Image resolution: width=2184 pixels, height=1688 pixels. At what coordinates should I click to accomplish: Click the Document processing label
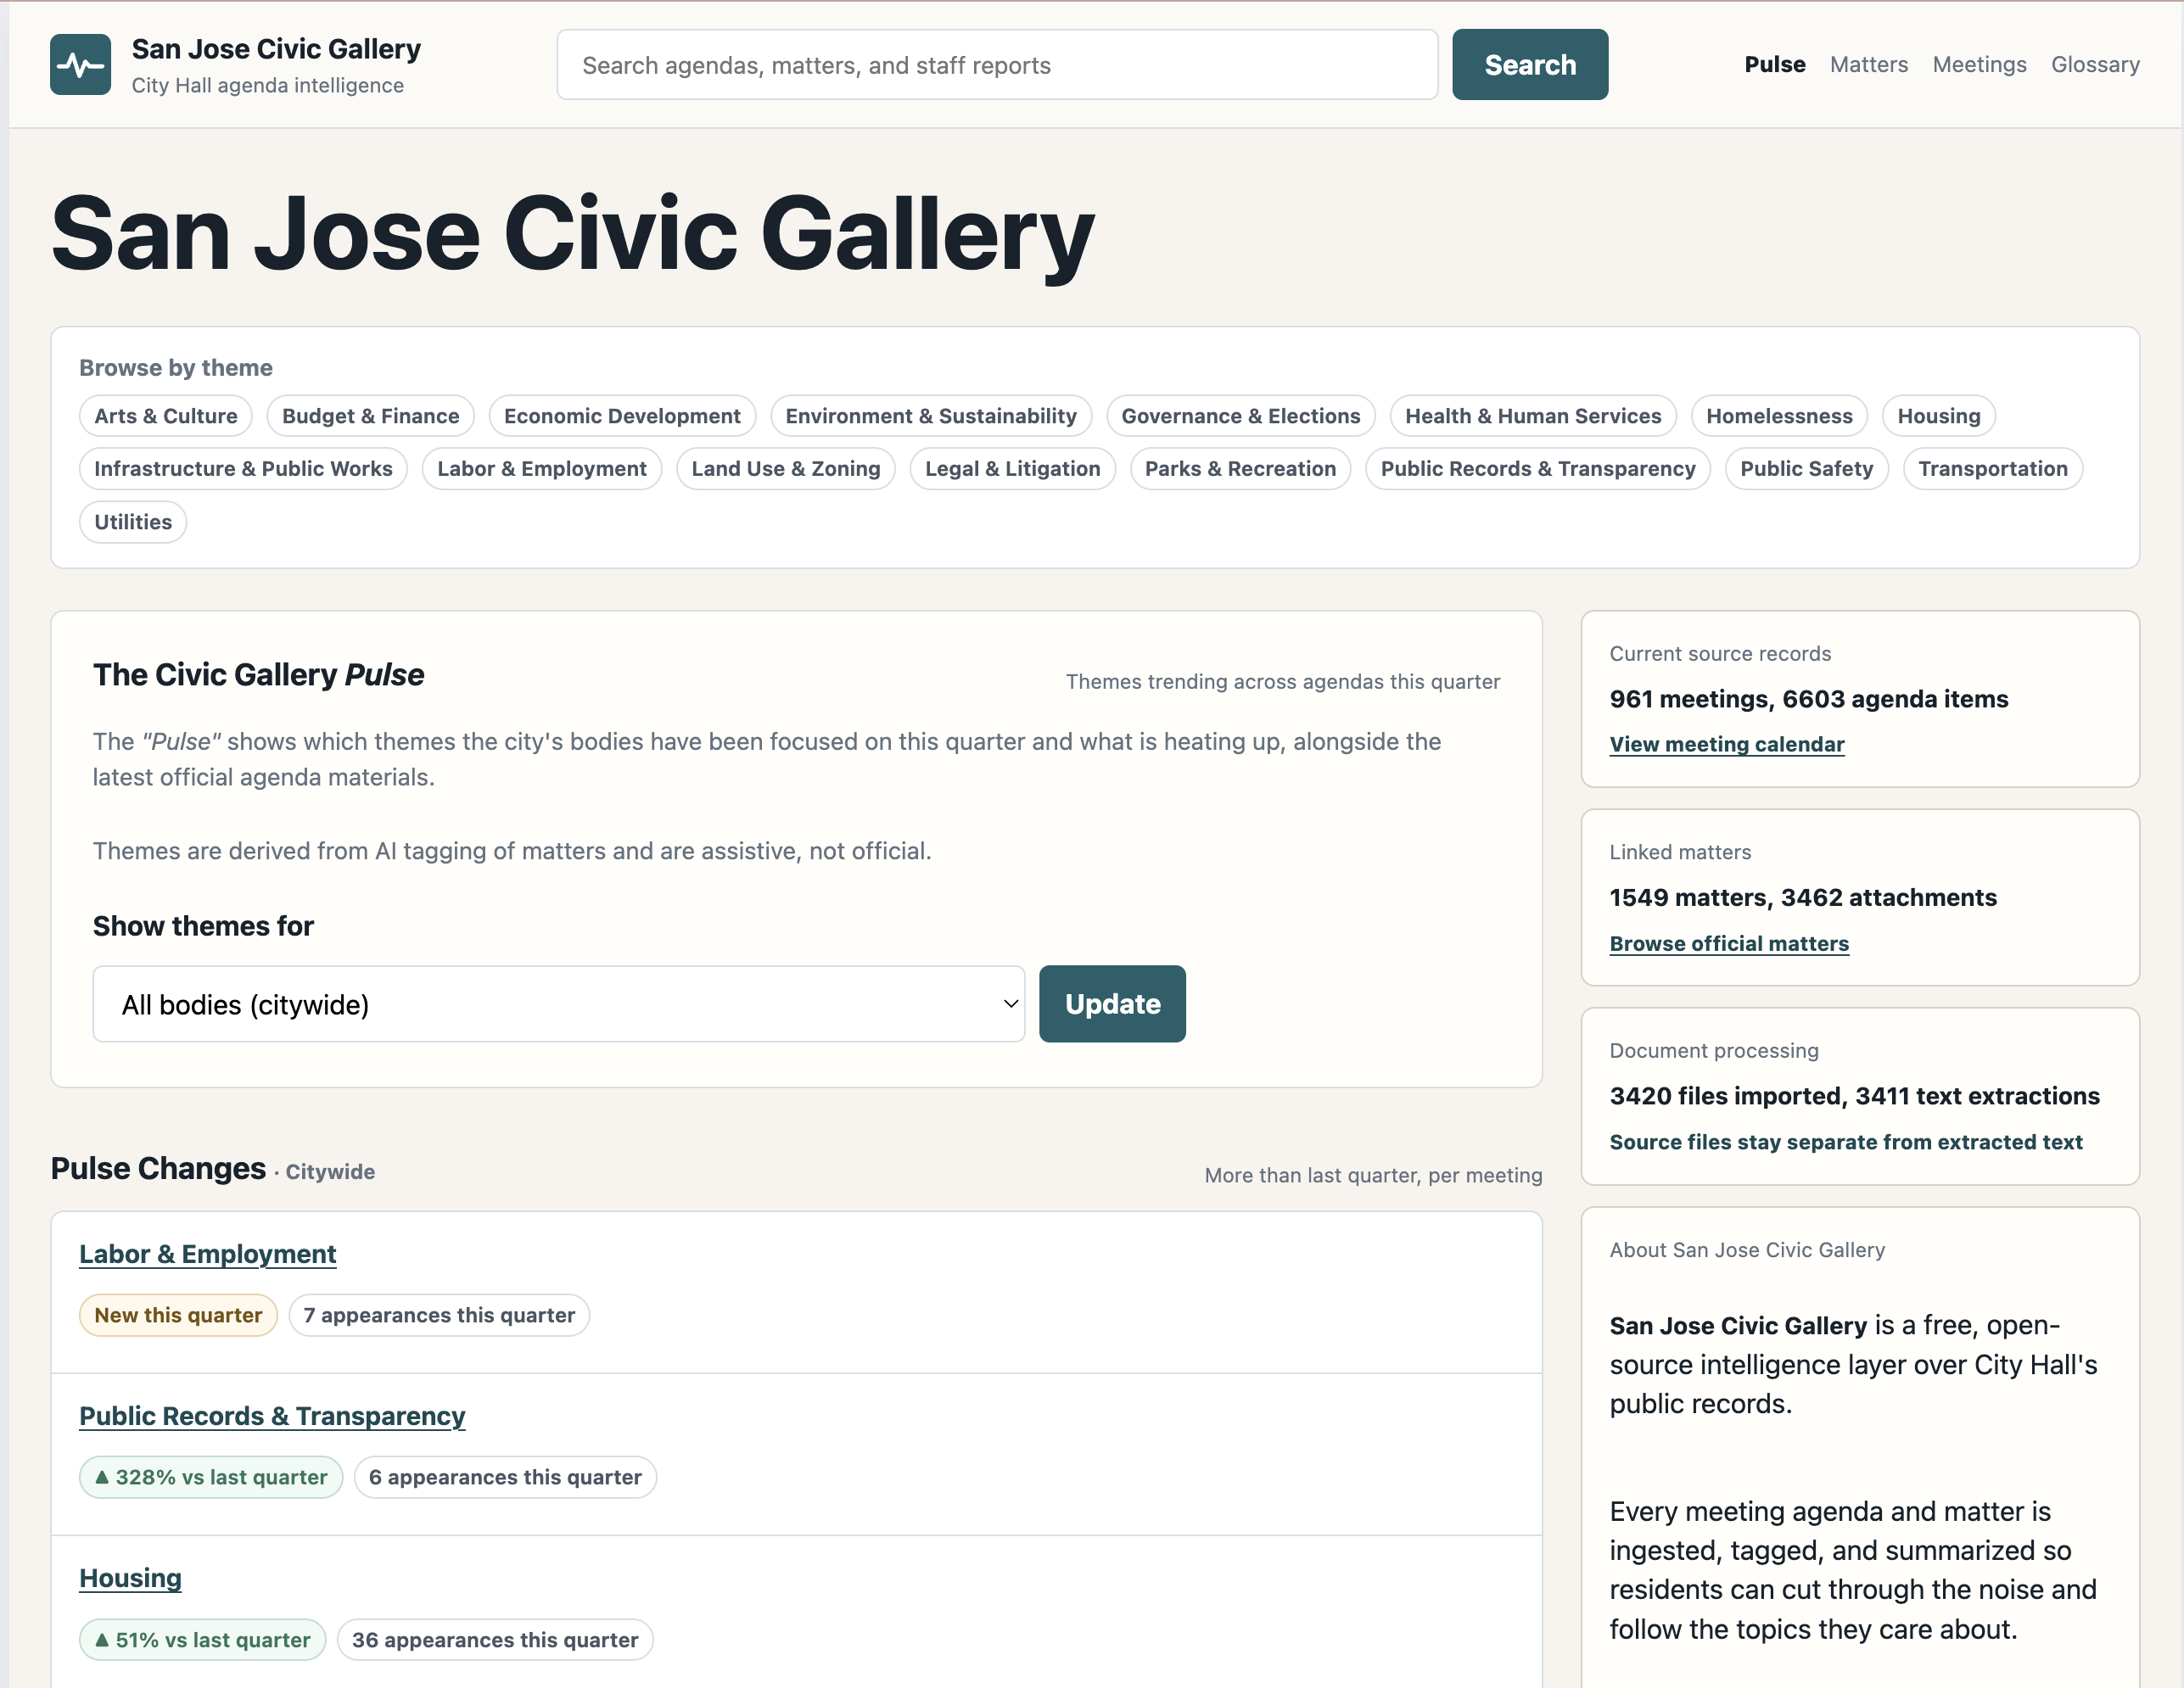tap(1714, 1051)
